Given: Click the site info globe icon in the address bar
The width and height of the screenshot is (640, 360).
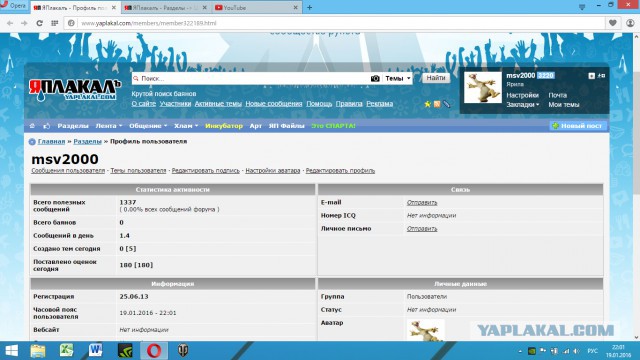Looking at the screenshot, I should 71,23.
